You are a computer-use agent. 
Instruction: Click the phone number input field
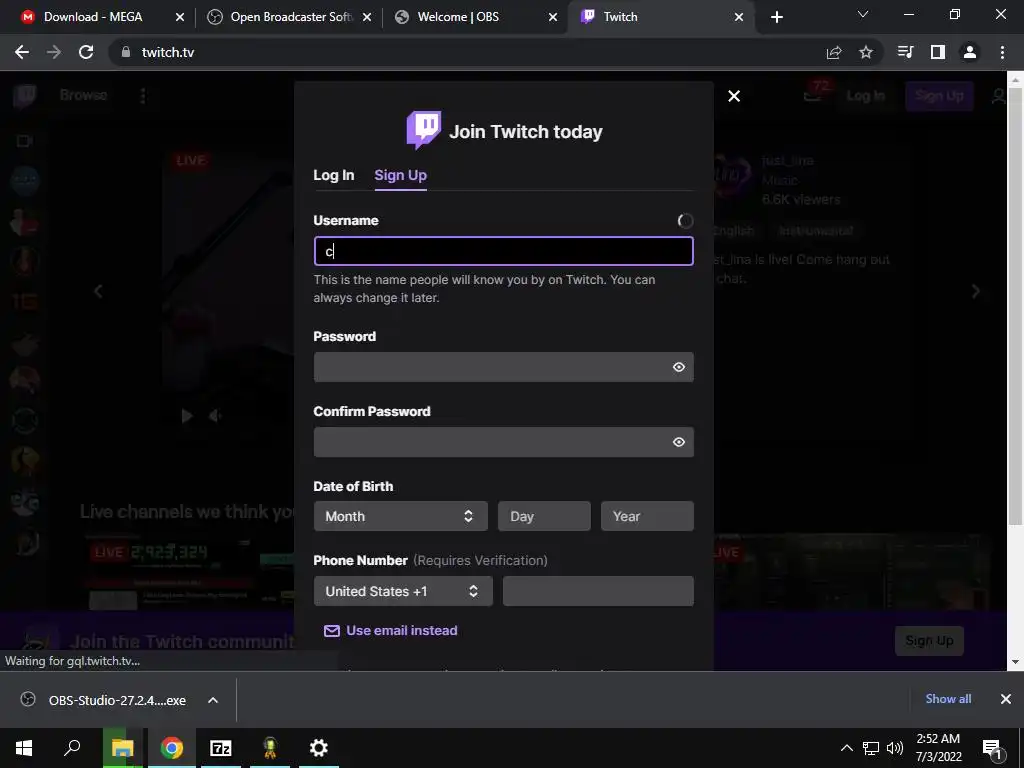[598, 591]
